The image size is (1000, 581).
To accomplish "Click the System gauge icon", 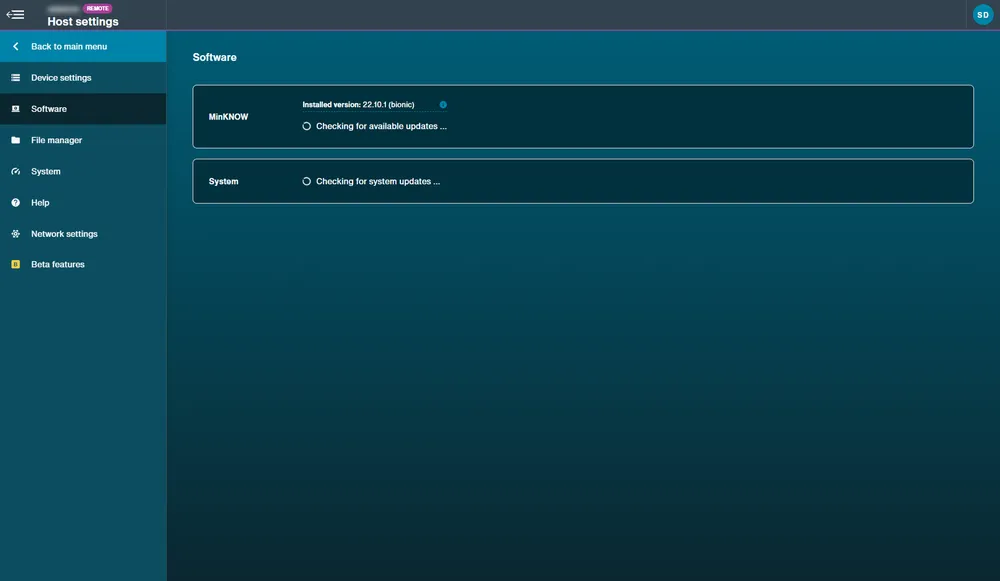I will point(15,172).
